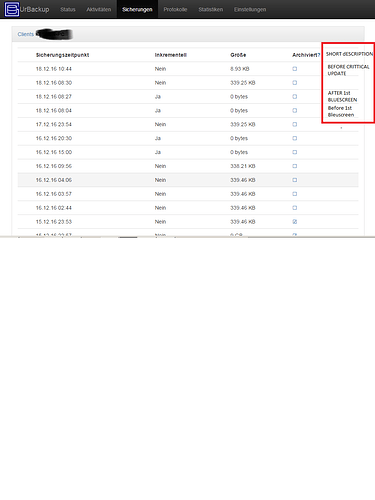The height and width of the screenshot is (500, 375).
Task: Click 'Nein' in the 16.12.16 02:44 row
Action: tap(160, 208)
